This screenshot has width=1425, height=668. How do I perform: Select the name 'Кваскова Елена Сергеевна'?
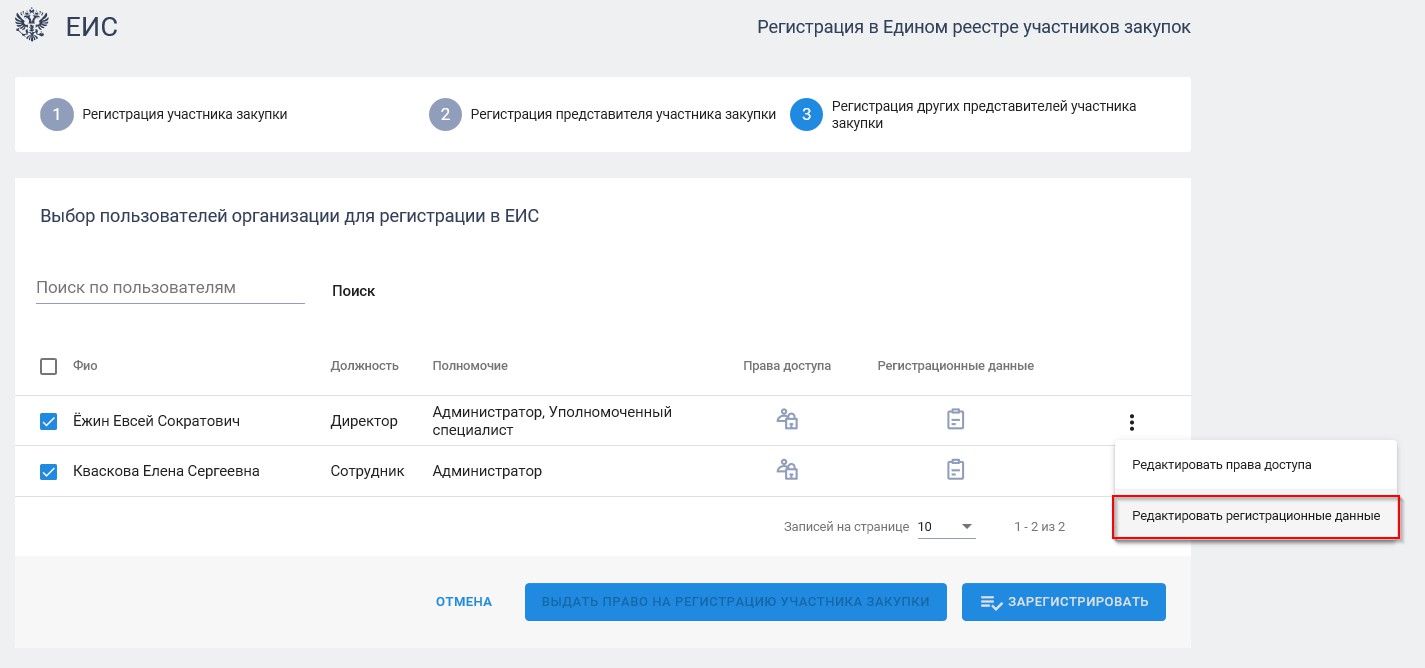[x=166, y=471]
